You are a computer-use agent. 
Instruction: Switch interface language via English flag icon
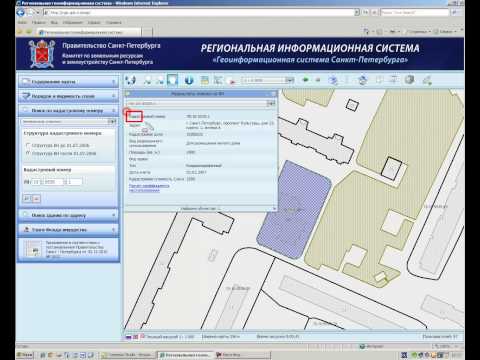tap(135, 337)
